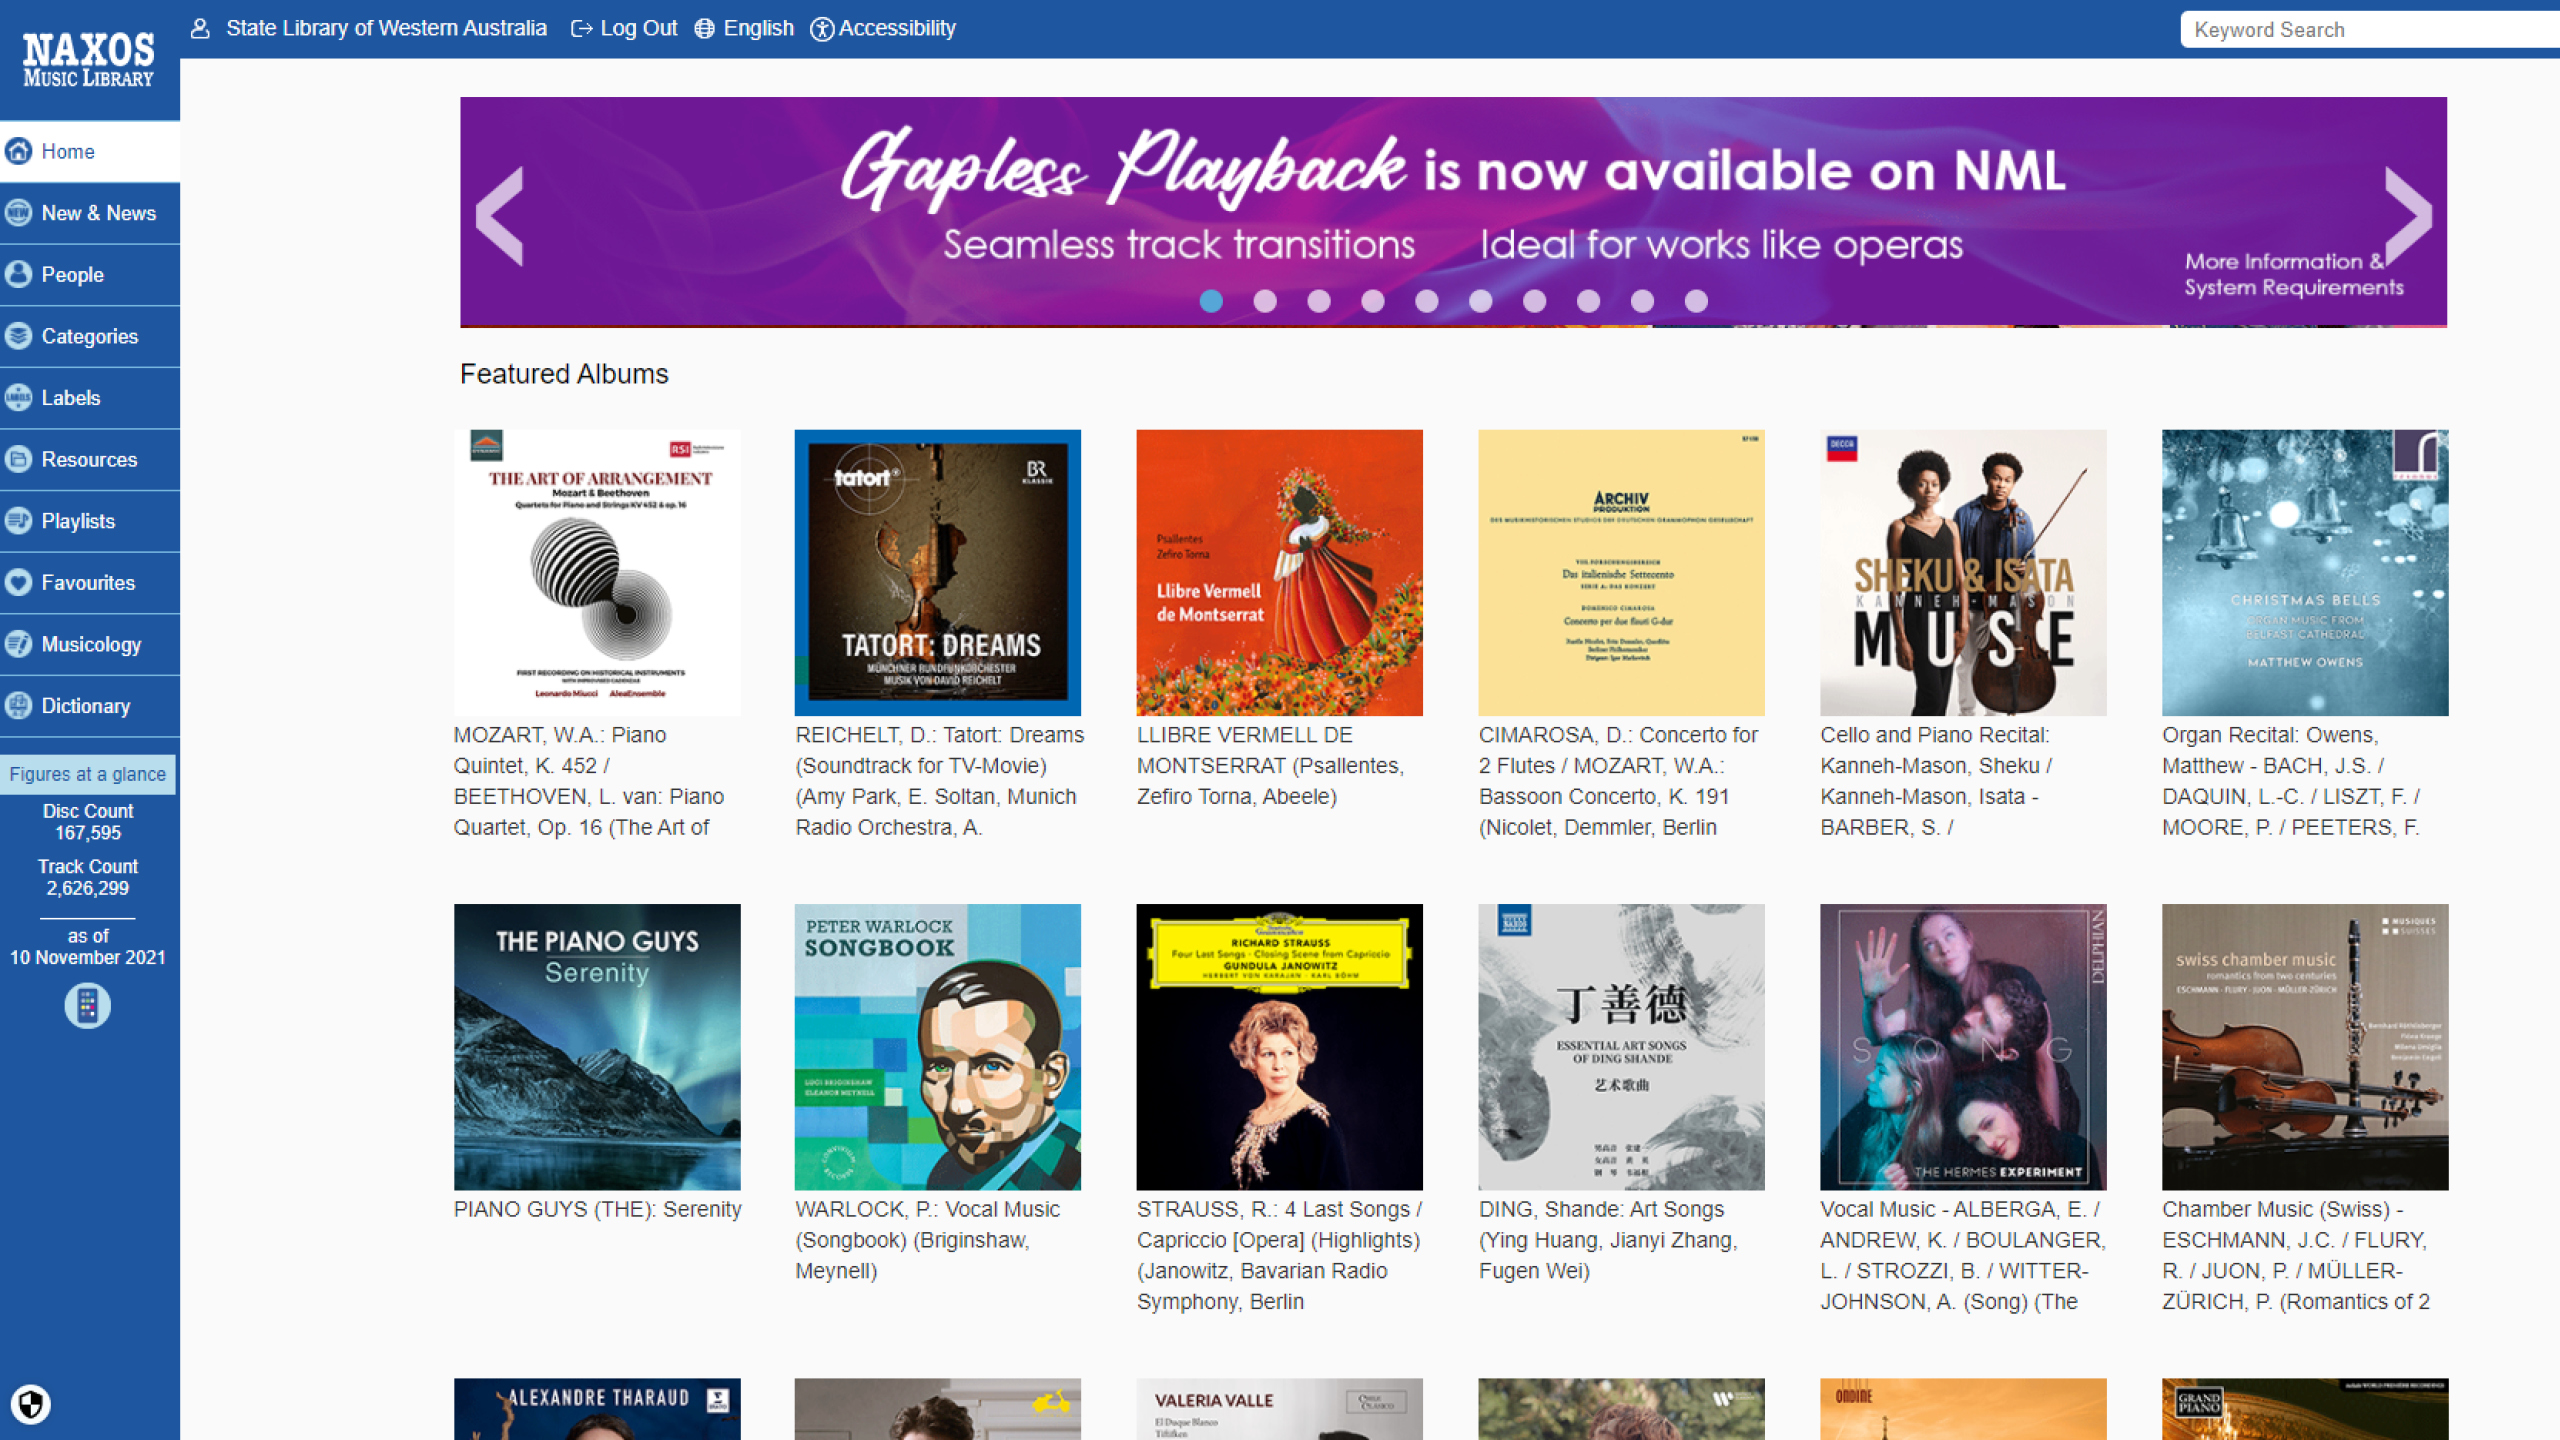Click the mobile app icon below the date

[87, 1005]
